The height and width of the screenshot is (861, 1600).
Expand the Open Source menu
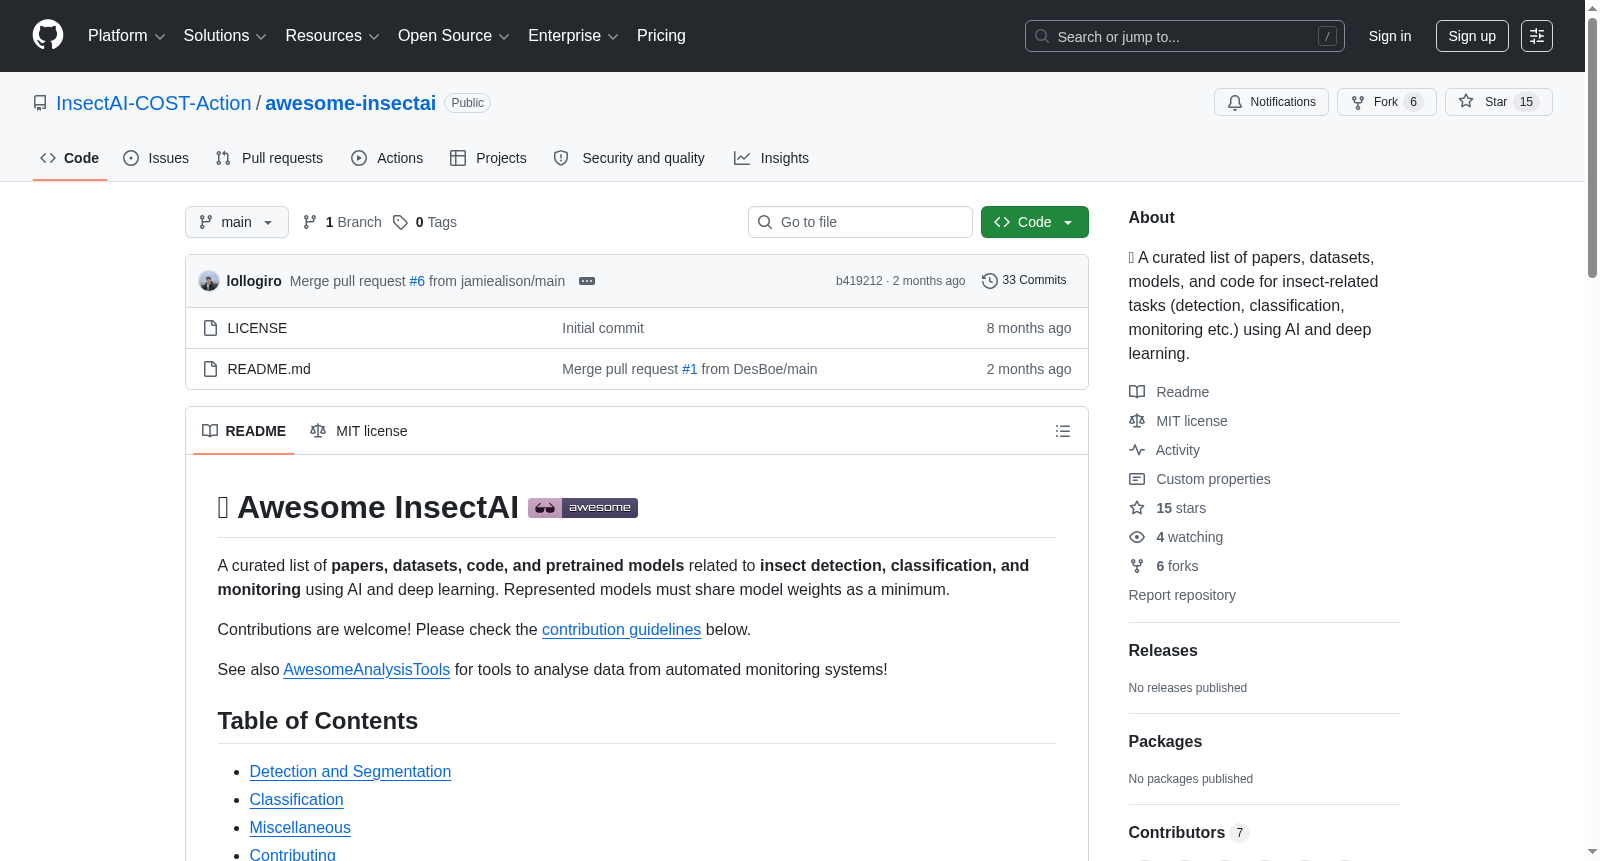(x=454, y=36)
